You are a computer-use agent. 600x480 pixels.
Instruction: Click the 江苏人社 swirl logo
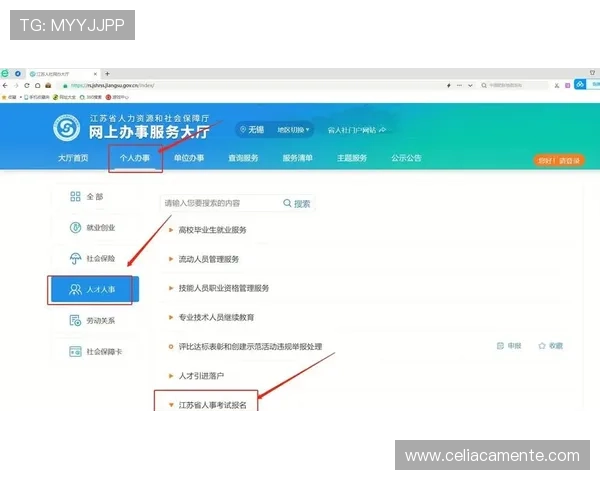point(67,127)
